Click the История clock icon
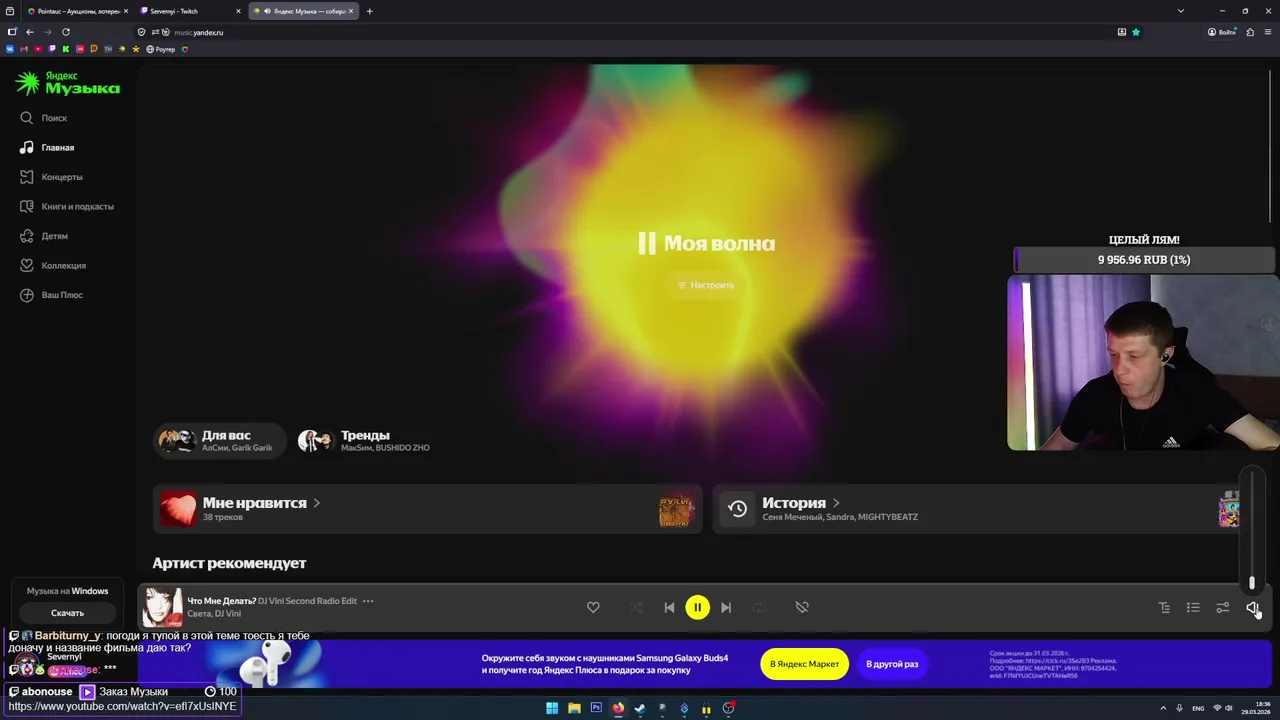The width and height of the screenshot is (1280, 720). coord(737,509)
